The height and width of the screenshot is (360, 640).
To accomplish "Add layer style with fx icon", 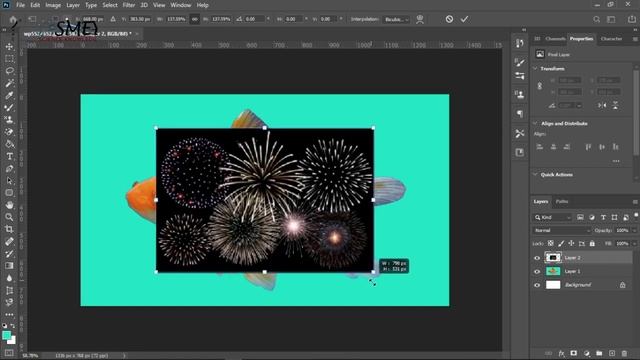I will (561, 353).
